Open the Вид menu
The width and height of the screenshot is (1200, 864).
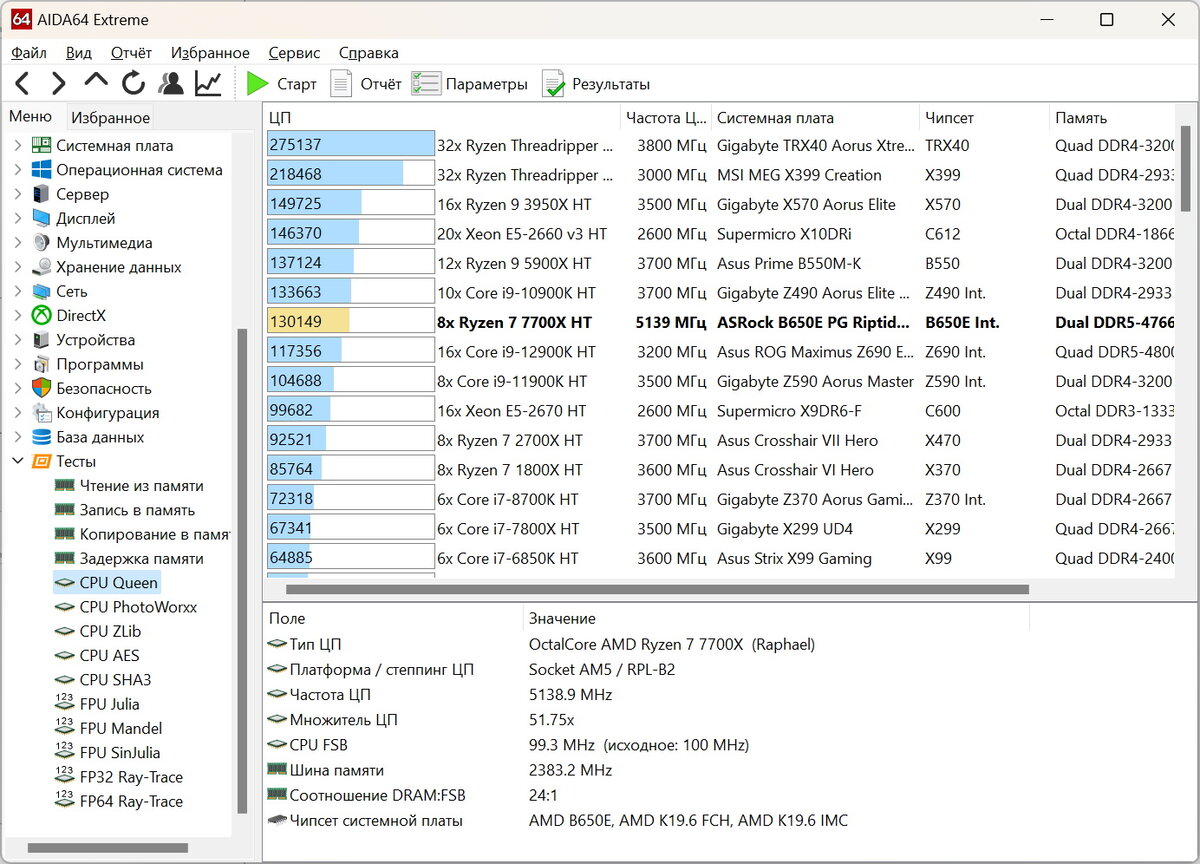79,53
